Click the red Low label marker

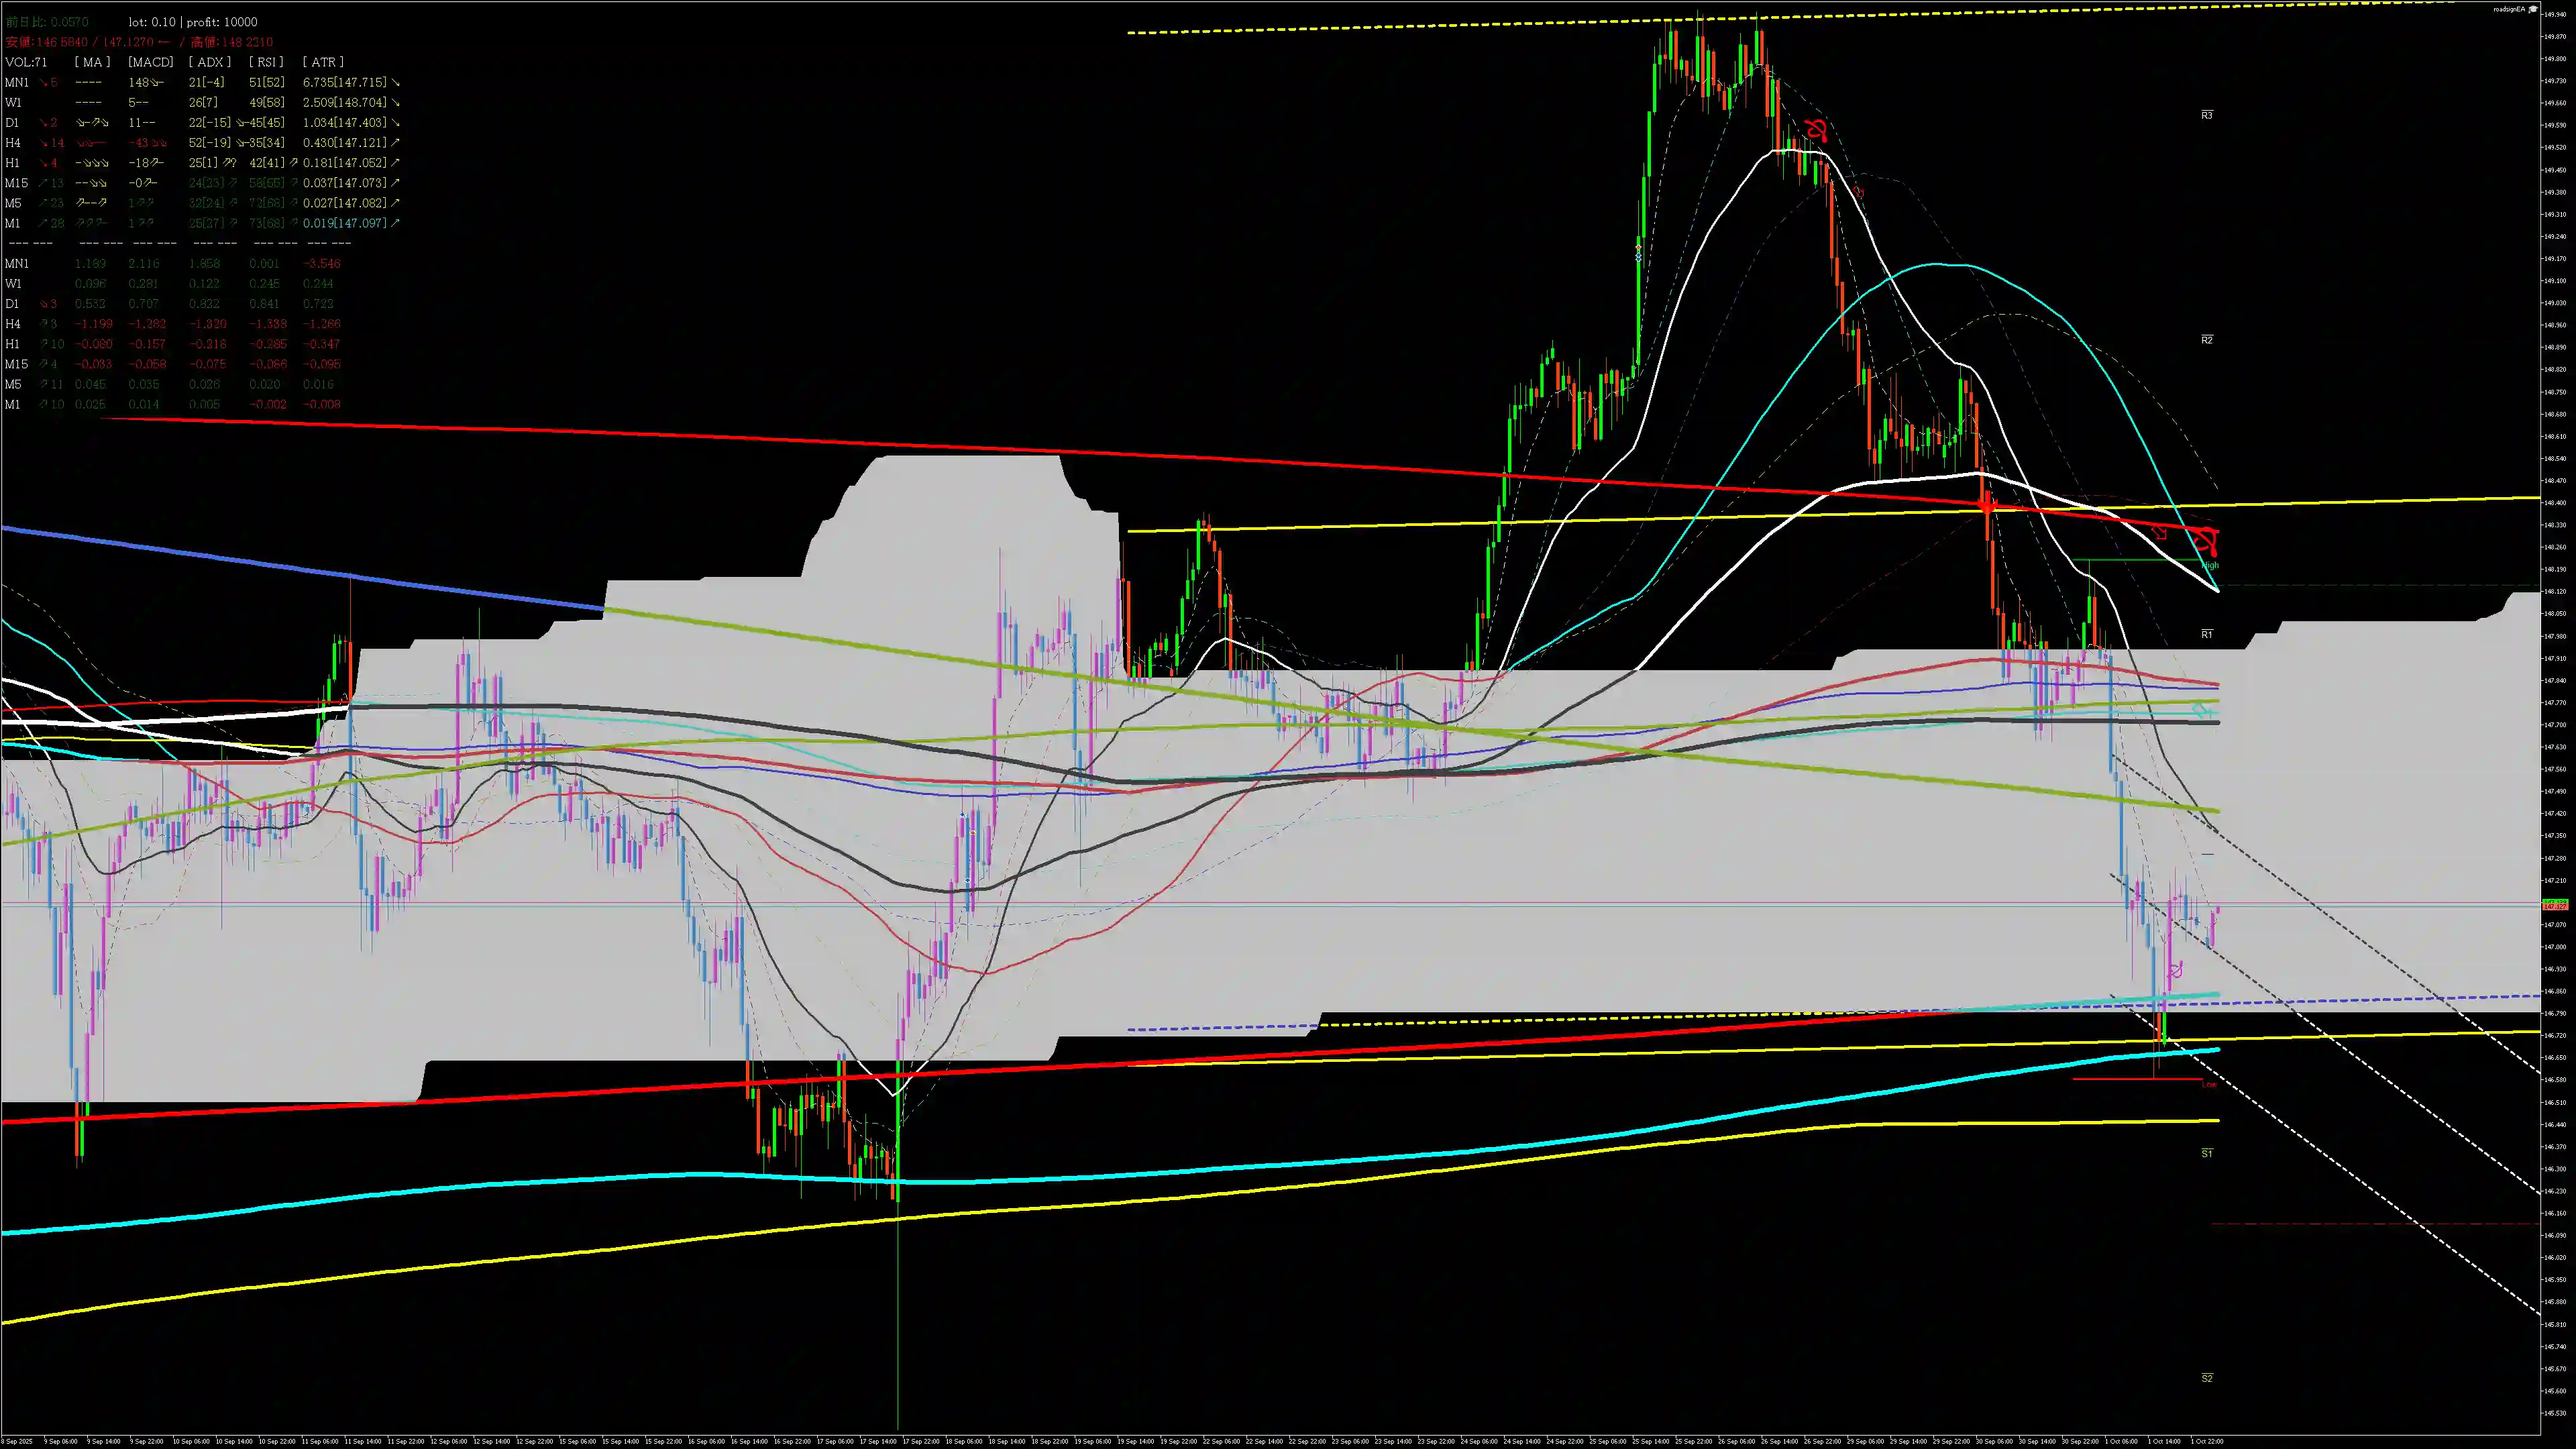coord(2209,1084)
